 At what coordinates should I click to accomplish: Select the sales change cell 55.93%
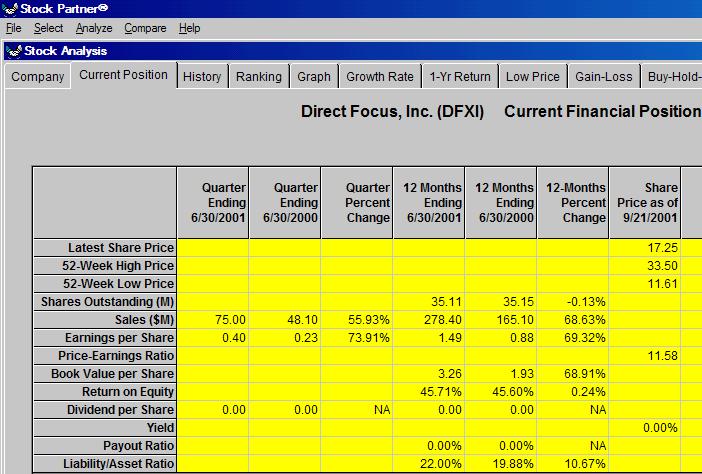point(357,320)
